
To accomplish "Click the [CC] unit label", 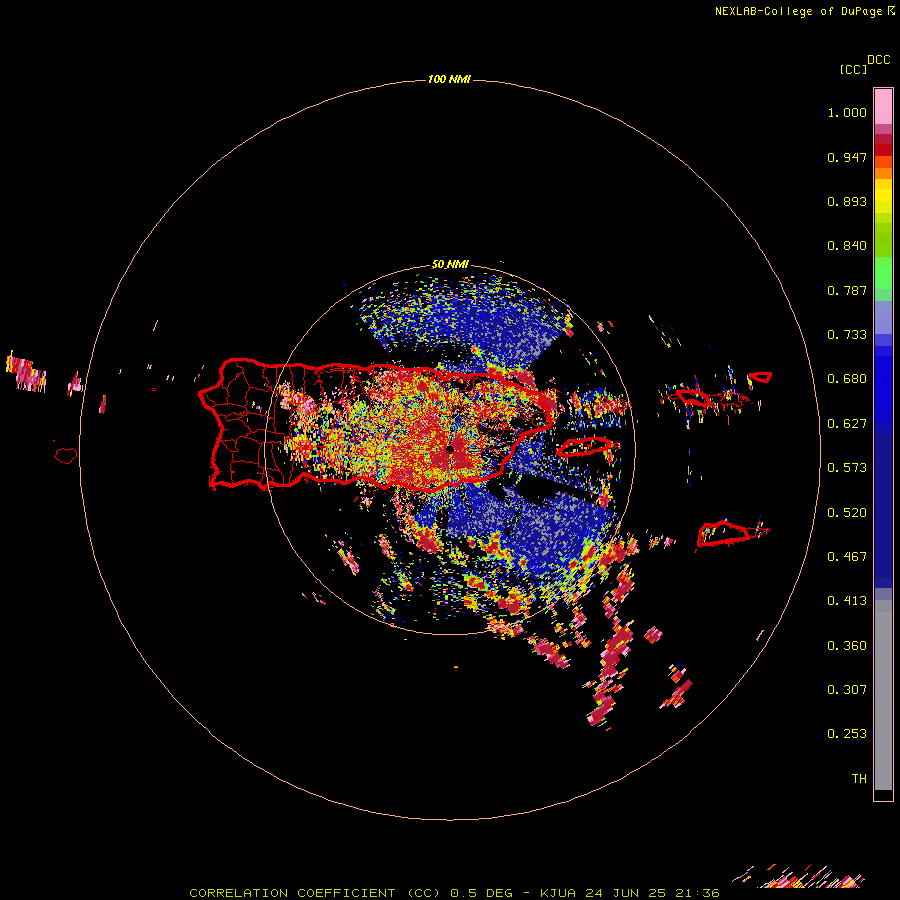I will (x=853, y=69).
